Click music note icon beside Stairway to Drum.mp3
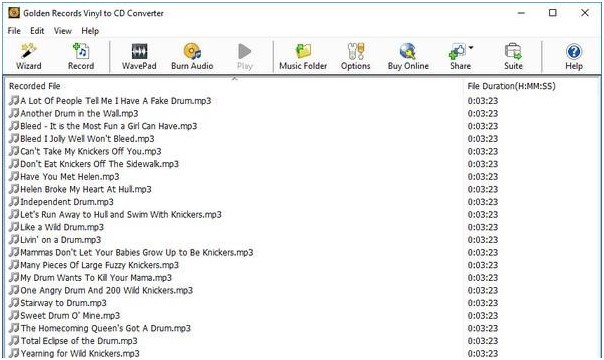The width and height of the screenshot is (604, 360). tap(14, 303)
